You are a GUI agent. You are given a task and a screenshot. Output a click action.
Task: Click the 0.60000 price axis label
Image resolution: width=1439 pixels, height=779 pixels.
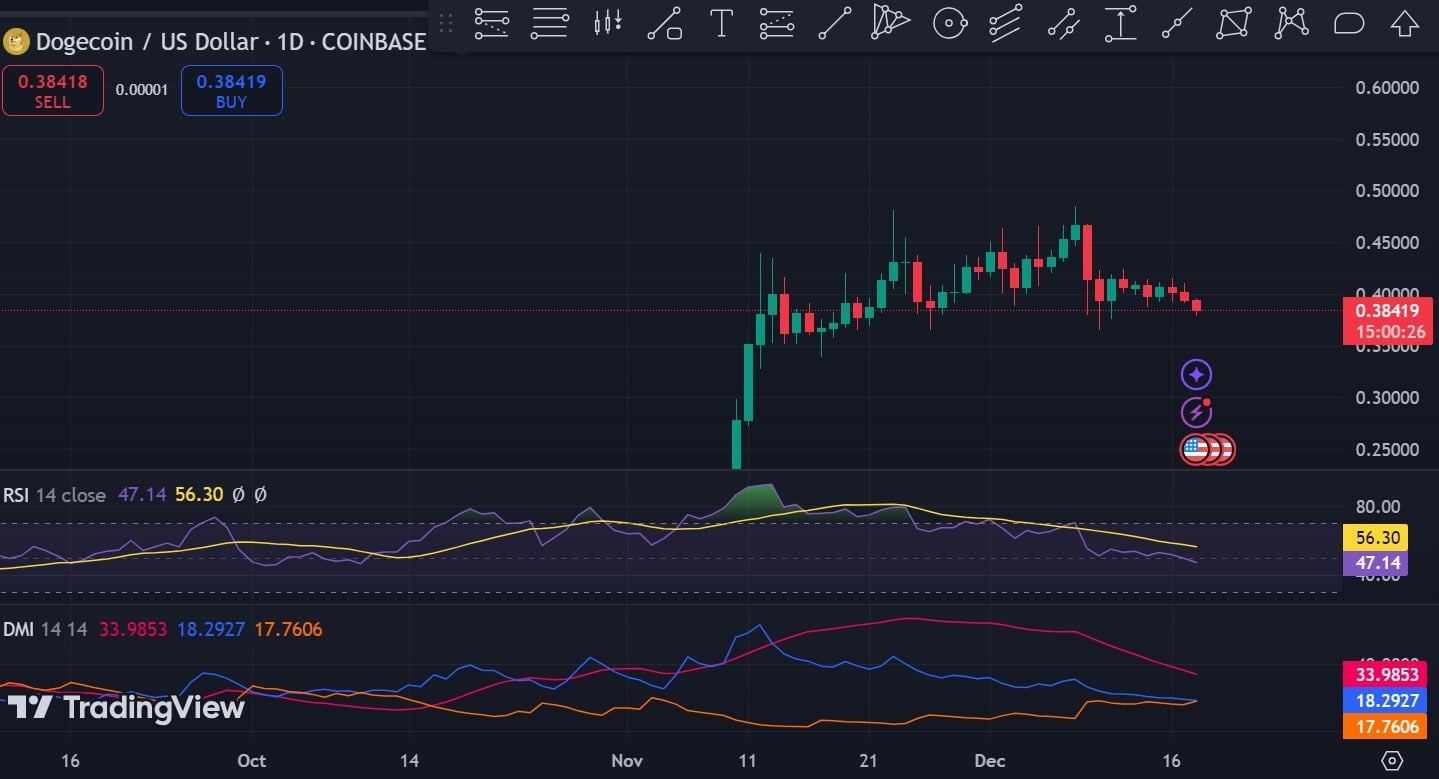pos(1387,88)
